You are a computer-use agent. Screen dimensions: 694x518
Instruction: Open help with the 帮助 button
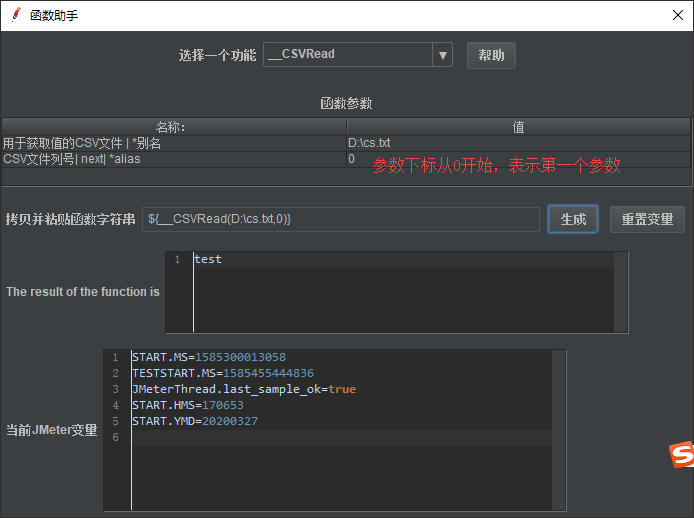(491, 55)
